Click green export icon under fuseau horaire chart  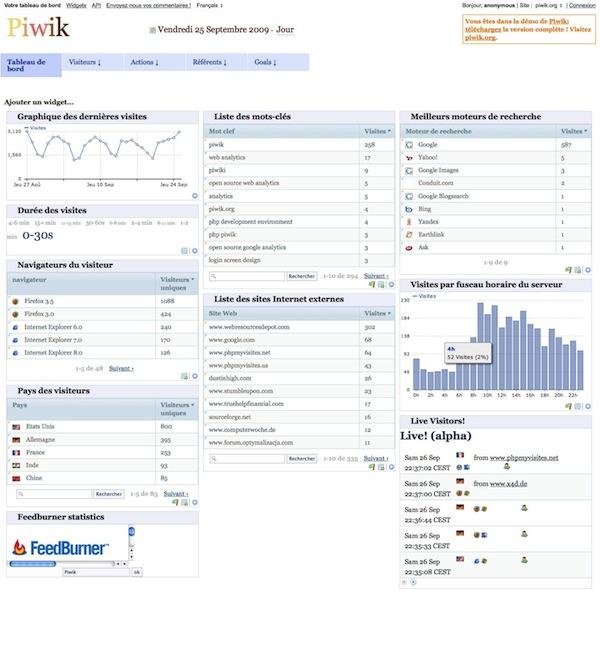tap(568, 406)
